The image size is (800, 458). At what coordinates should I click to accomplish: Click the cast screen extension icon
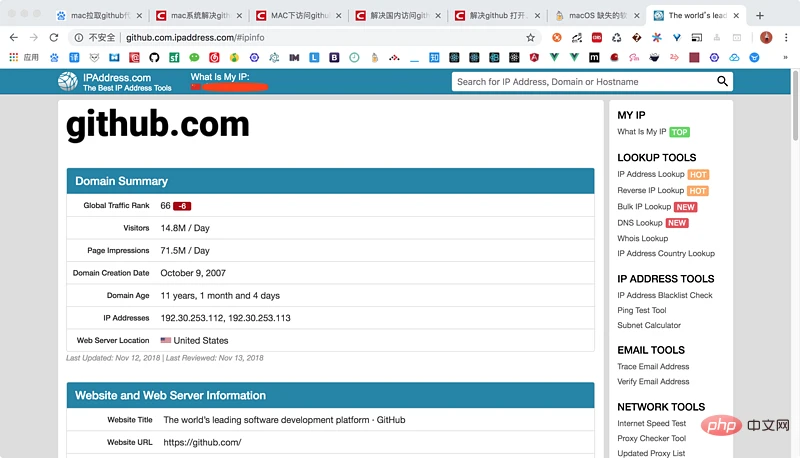tap(696, 37)
